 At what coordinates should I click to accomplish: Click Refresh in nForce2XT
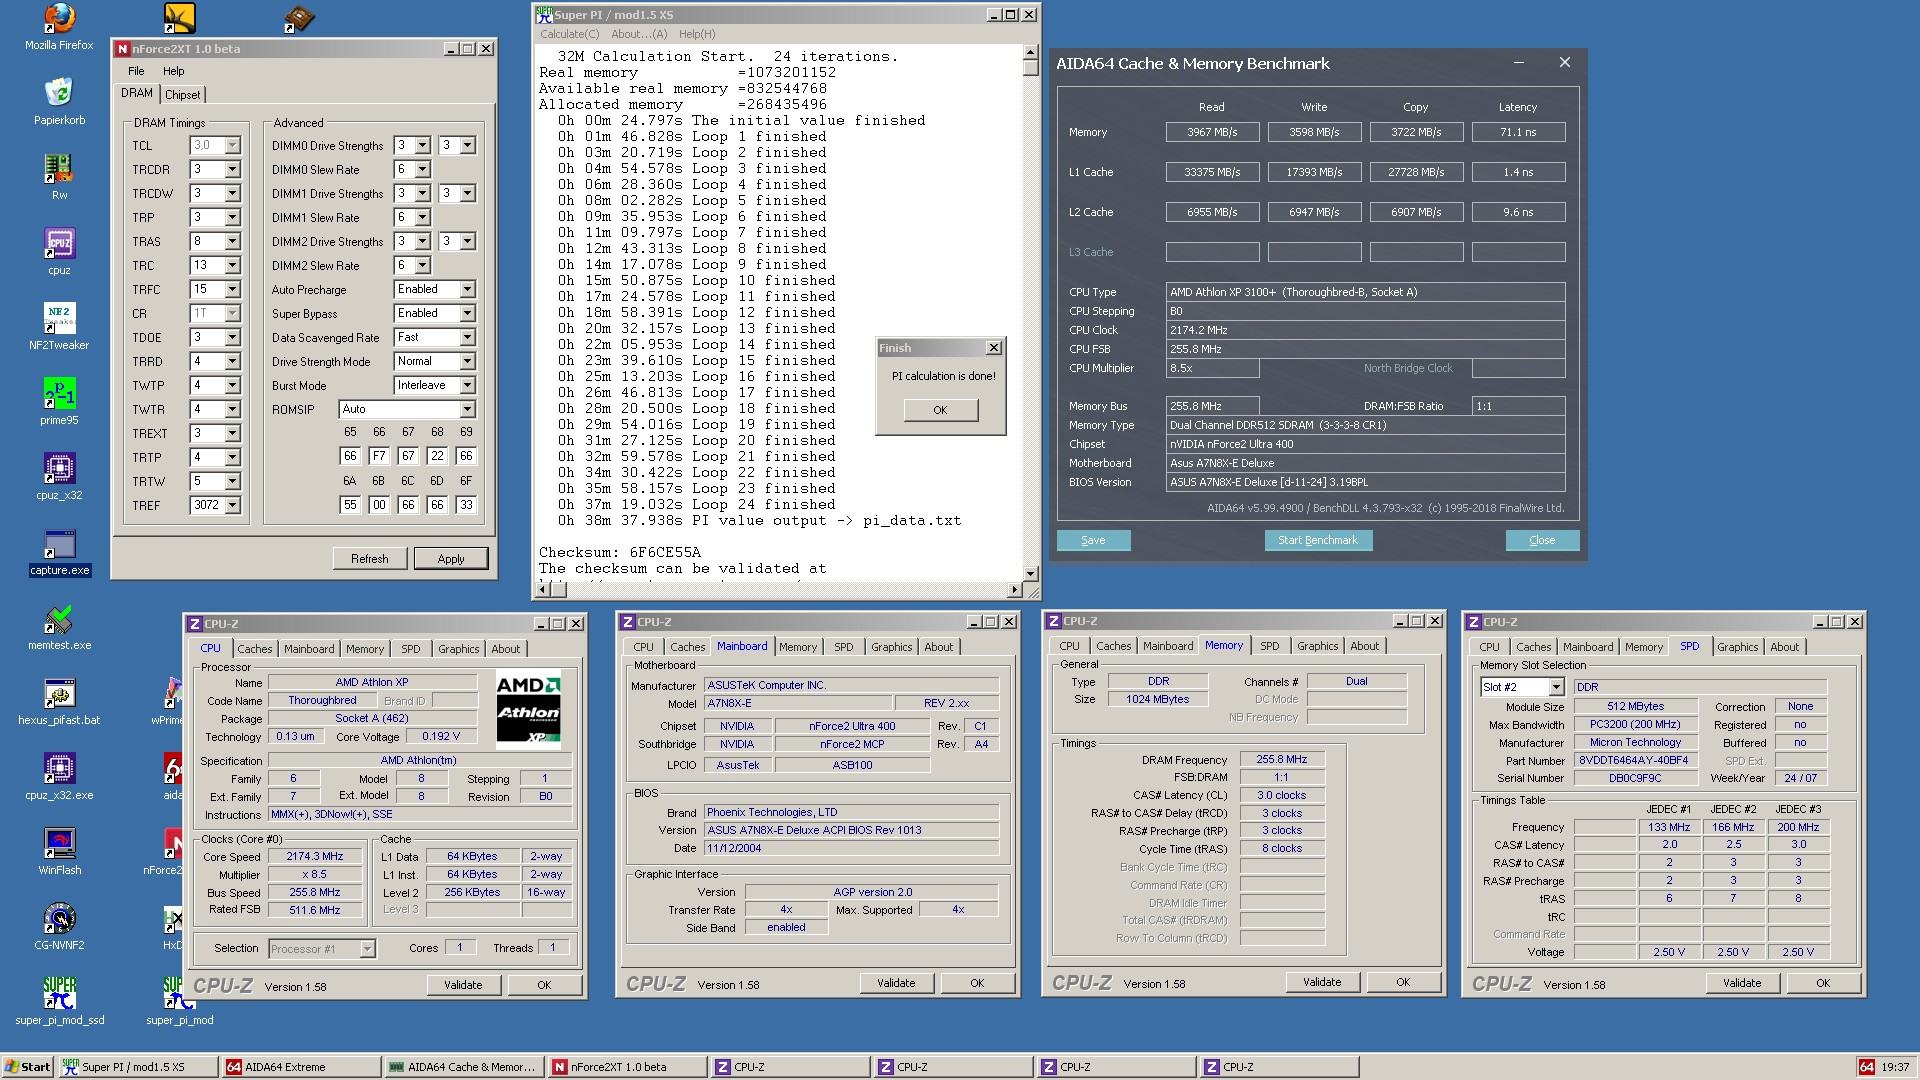click(x=370, y=559)
